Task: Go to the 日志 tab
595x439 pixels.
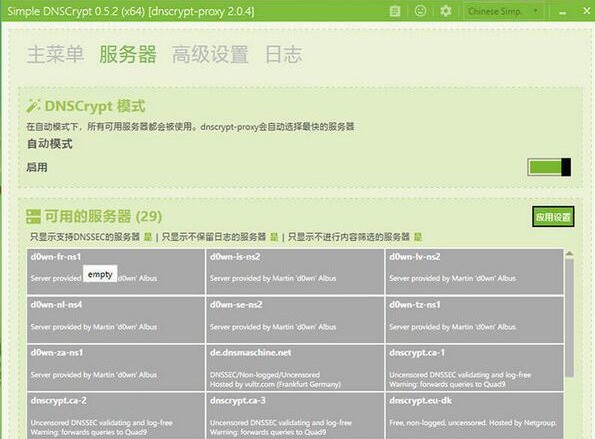Action: [283, 54]
